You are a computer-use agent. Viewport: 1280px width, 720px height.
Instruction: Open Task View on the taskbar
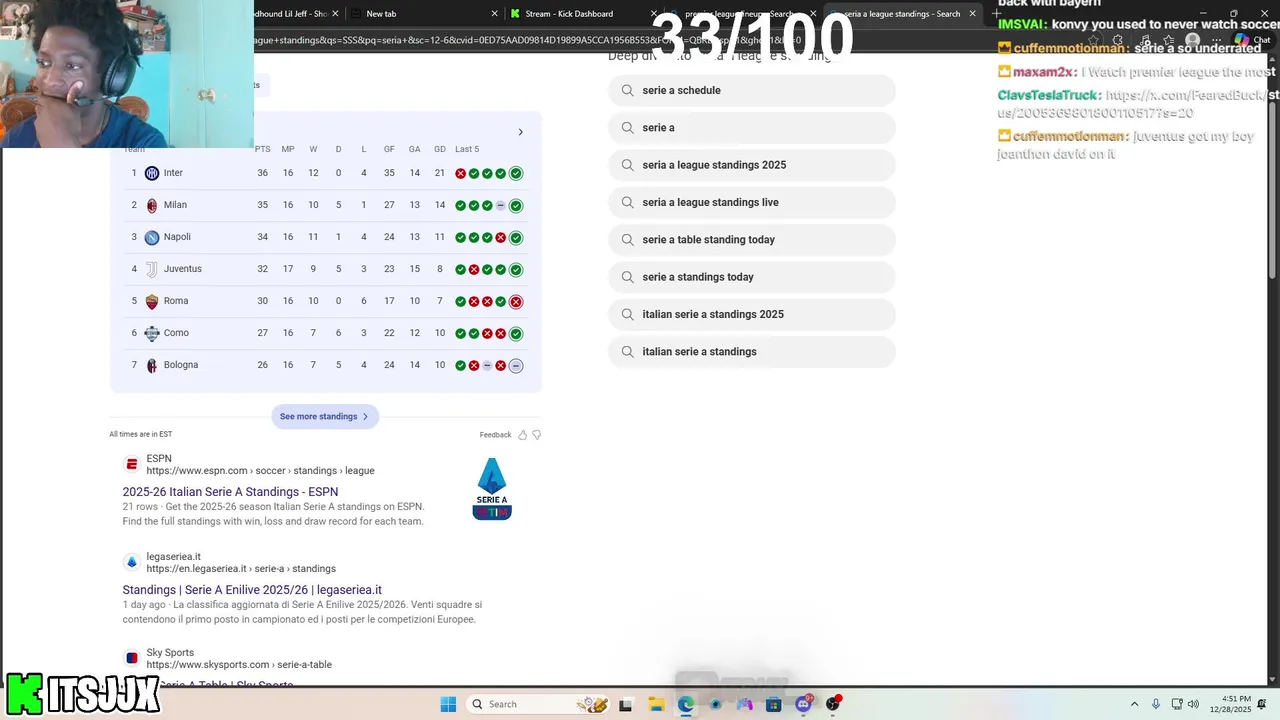[626, 704]
